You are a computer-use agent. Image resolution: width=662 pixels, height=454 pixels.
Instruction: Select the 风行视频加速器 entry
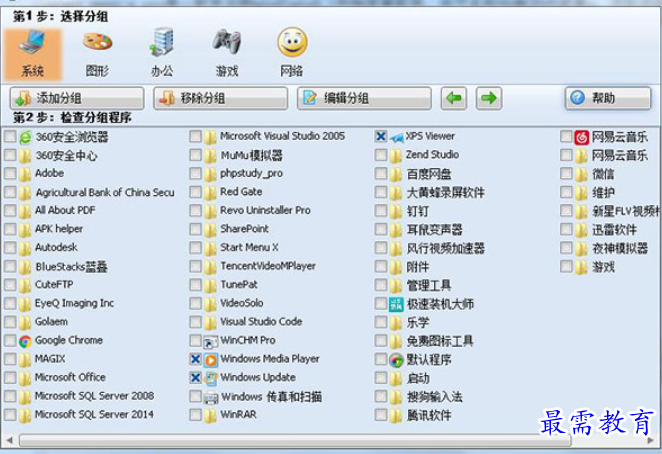(x=445, y=249)
